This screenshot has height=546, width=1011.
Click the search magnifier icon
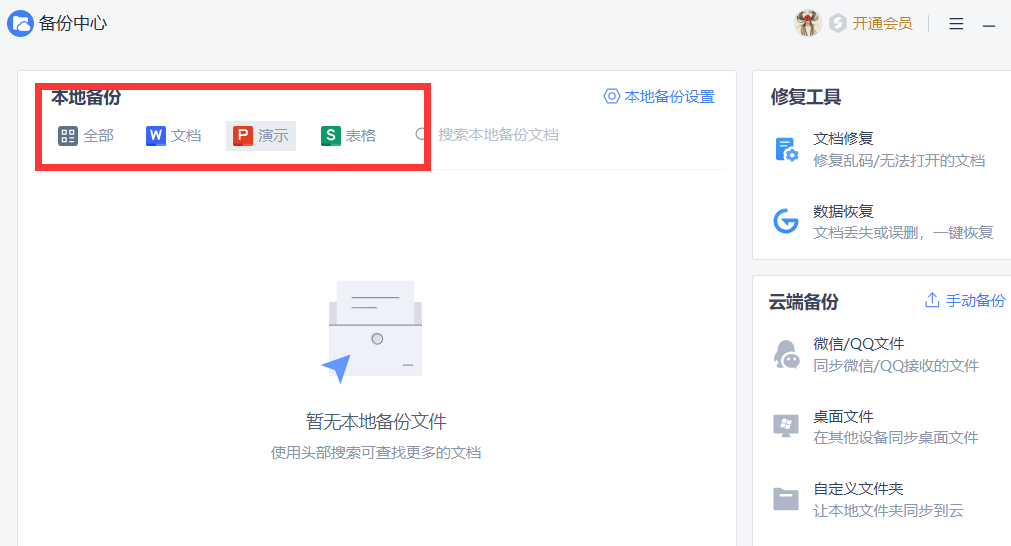tap(421, 134)
